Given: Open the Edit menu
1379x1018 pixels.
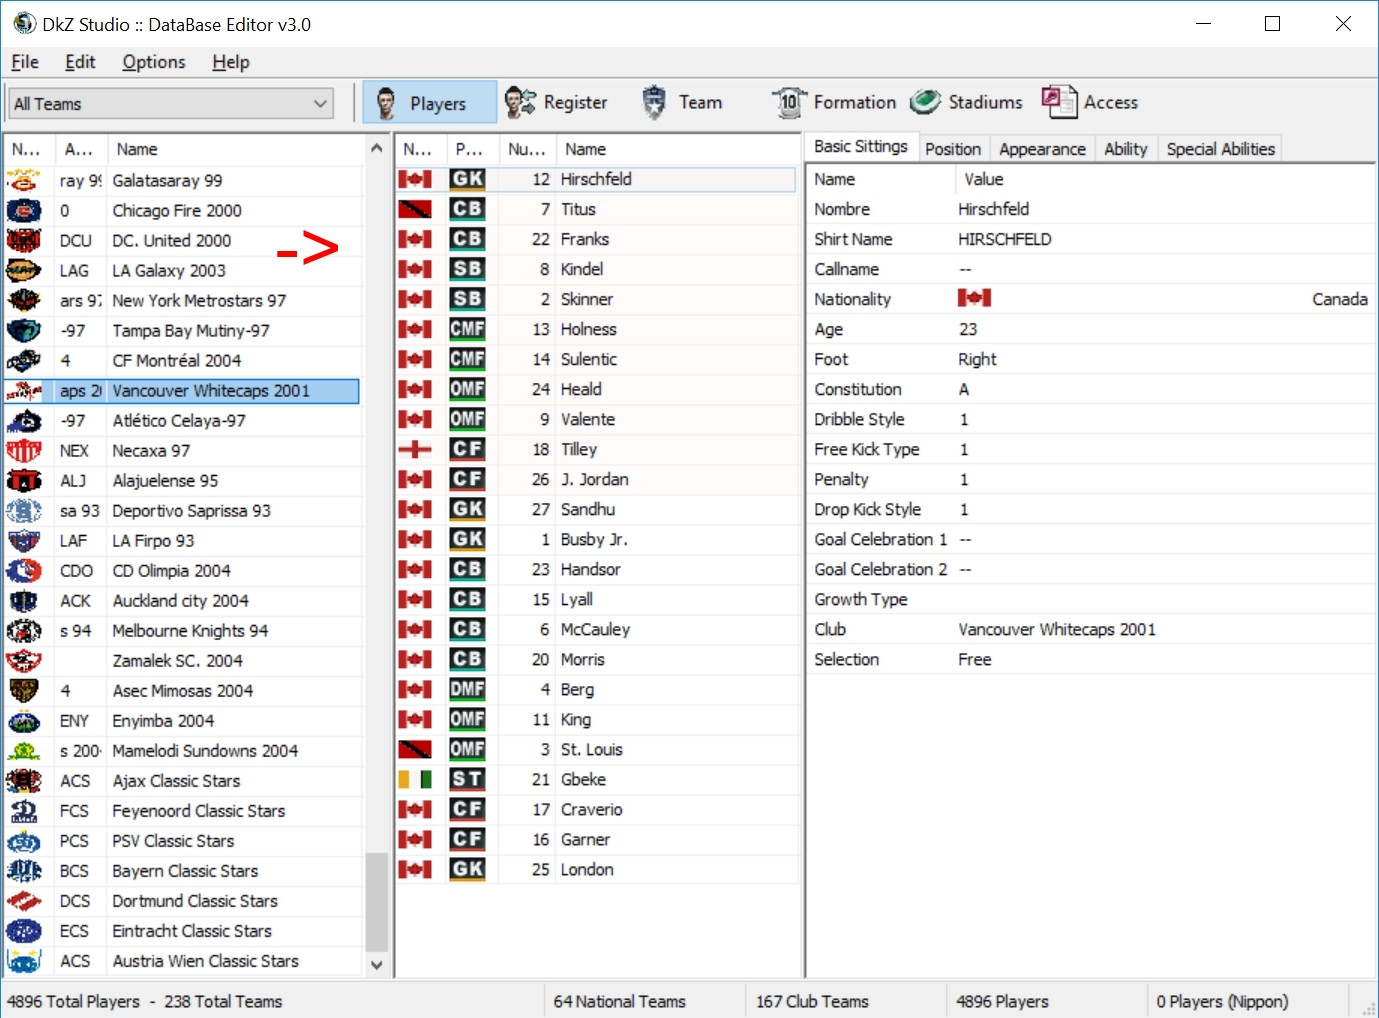Looking at the screenshot, I should coord(80,62).
